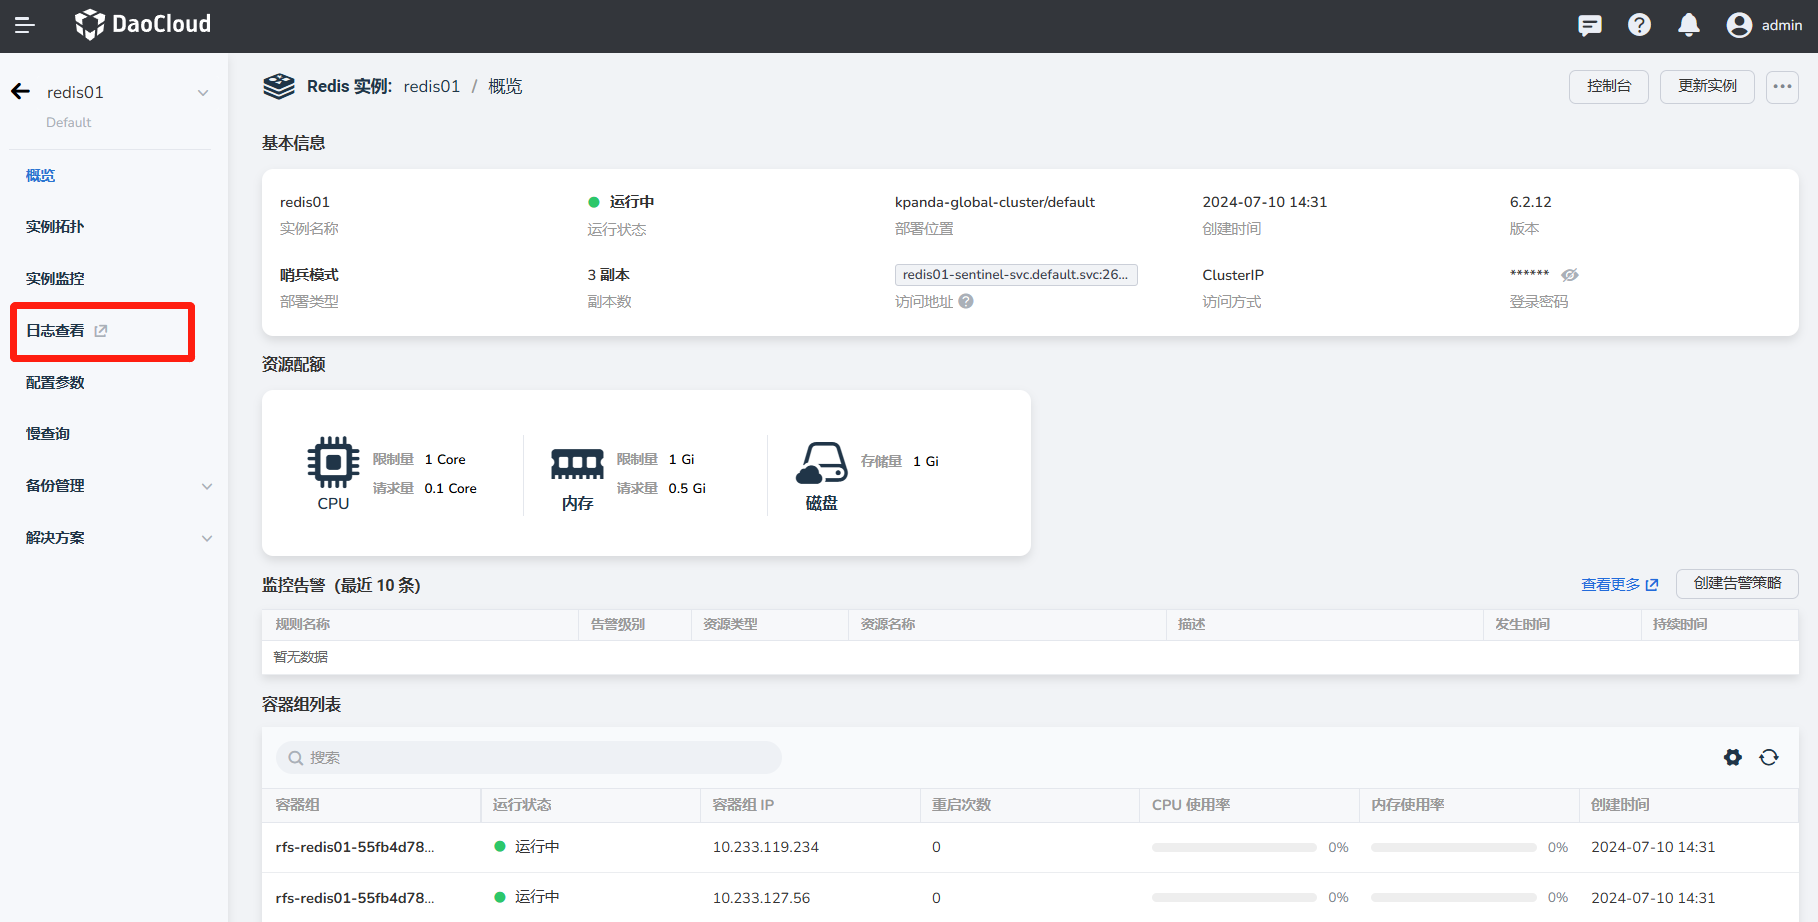Expand the 解决方案 submenu
1818x922 pixels.
[207, 539]
